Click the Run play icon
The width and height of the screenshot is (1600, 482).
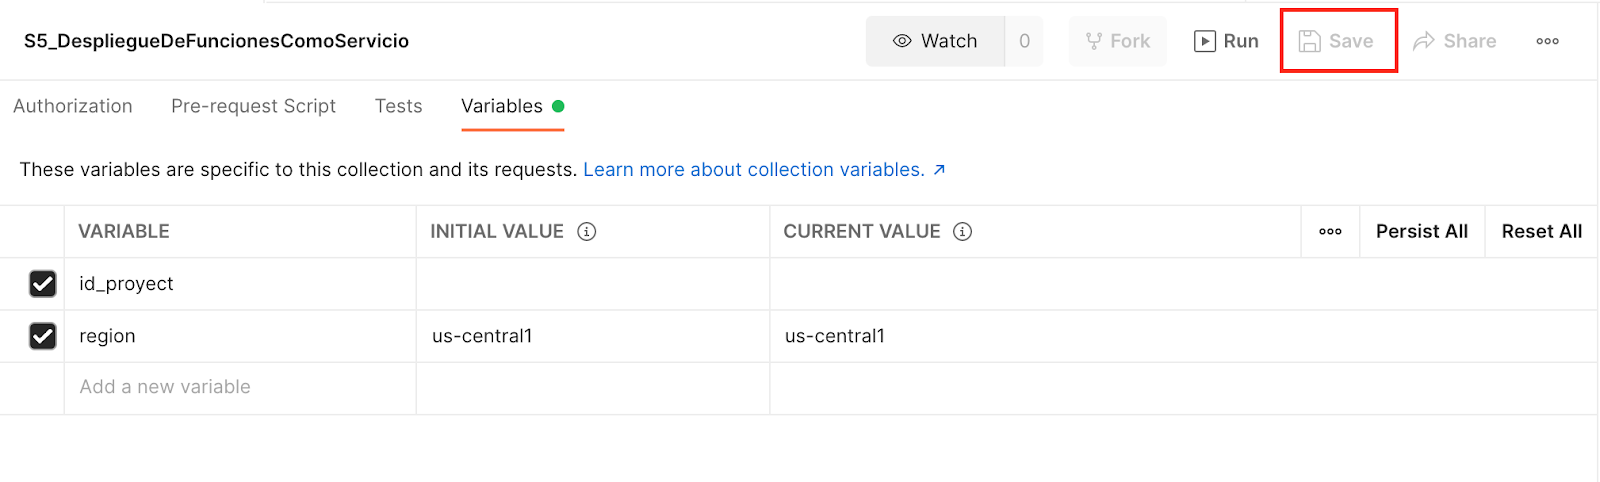coord(1205,41)
